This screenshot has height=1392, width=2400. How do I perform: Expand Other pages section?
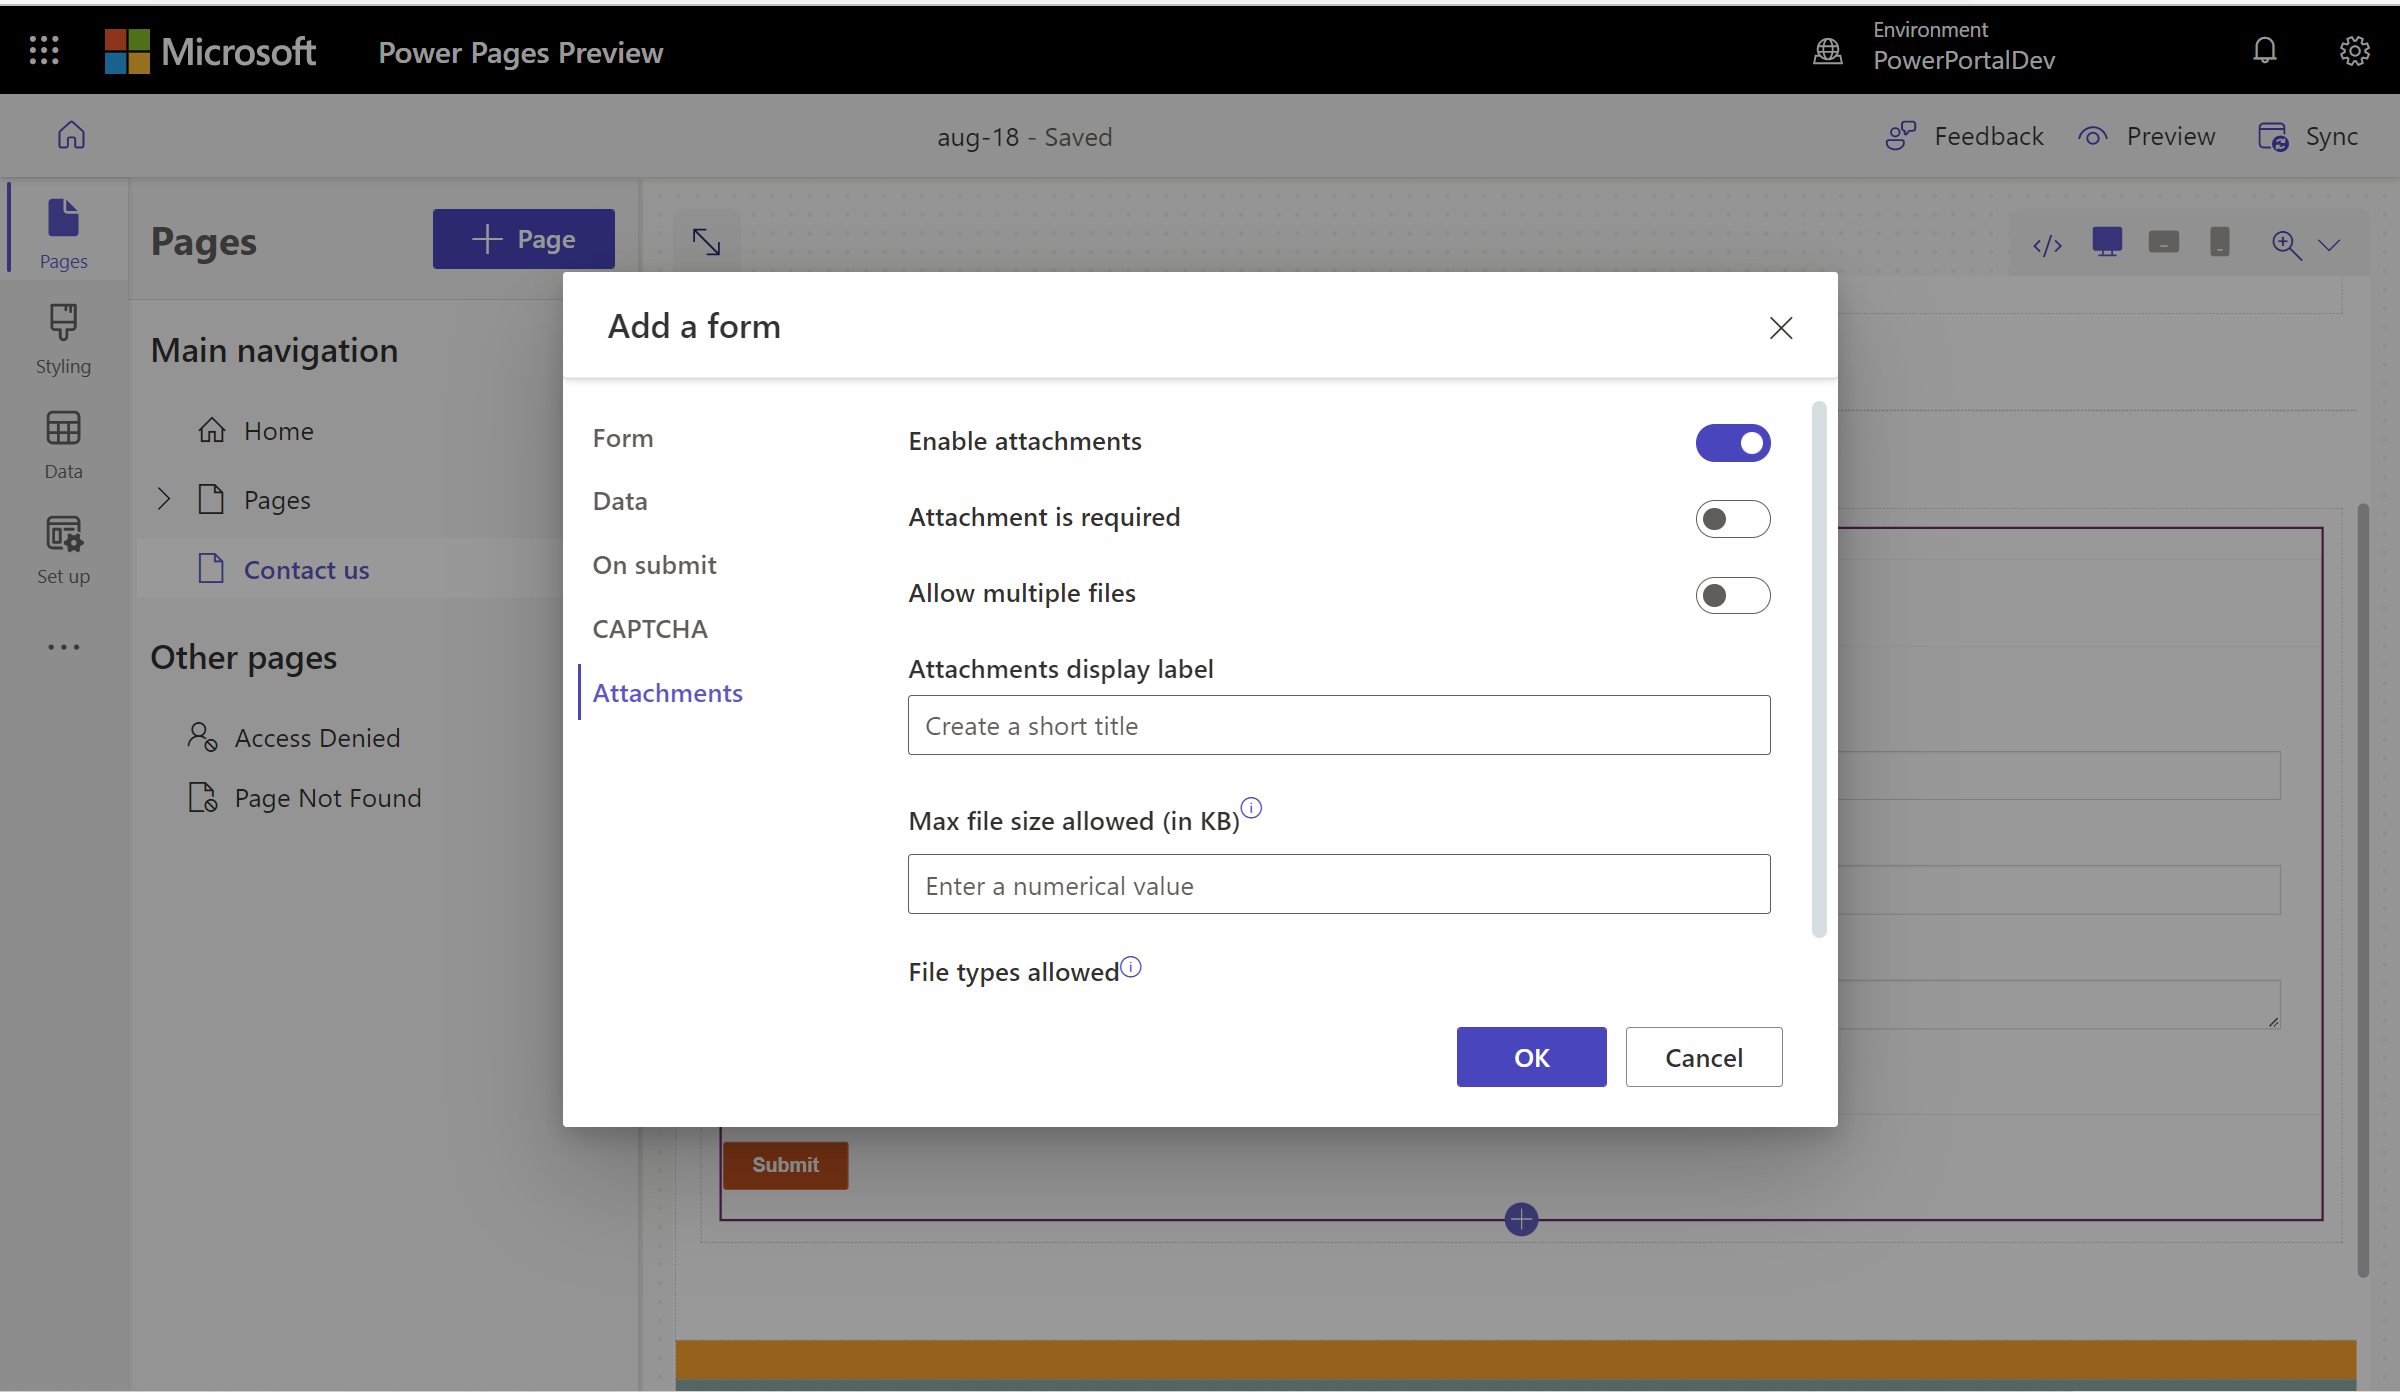tap(245, 655)
